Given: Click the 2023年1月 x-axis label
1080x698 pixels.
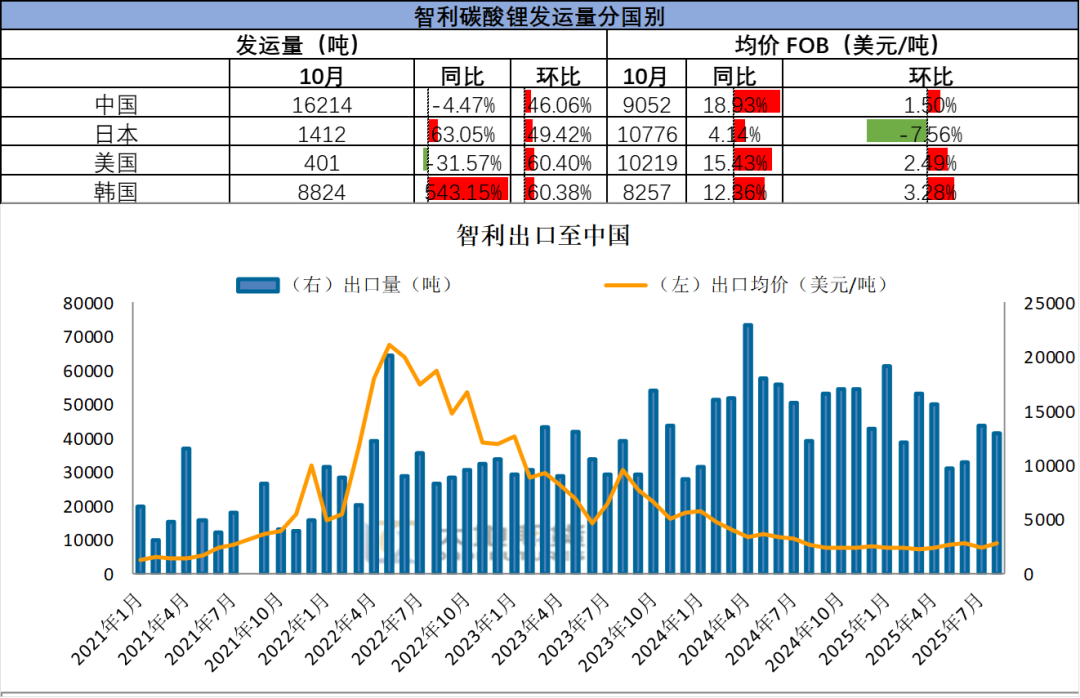Looking at the screenshot, I should [483, 628].
